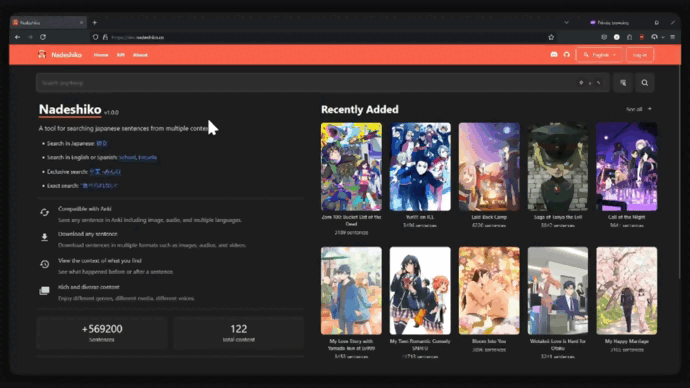This screenshot has width=690, height=388.
Task: Open the Yuri on ICE cover thumbnail
Action: 420,167
